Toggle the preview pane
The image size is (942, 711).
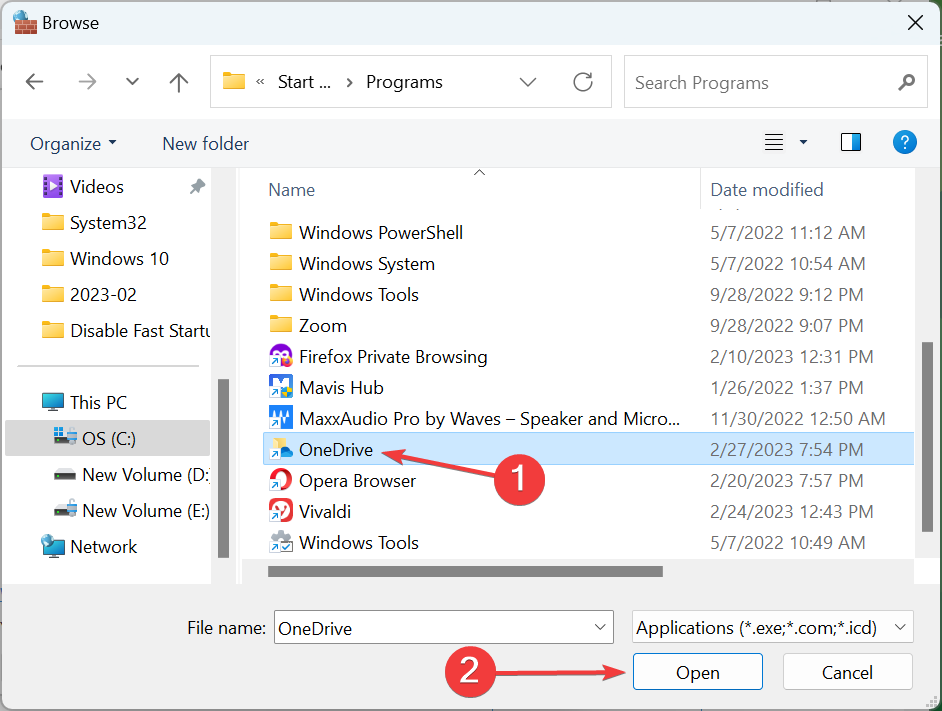tap(851, 142)
